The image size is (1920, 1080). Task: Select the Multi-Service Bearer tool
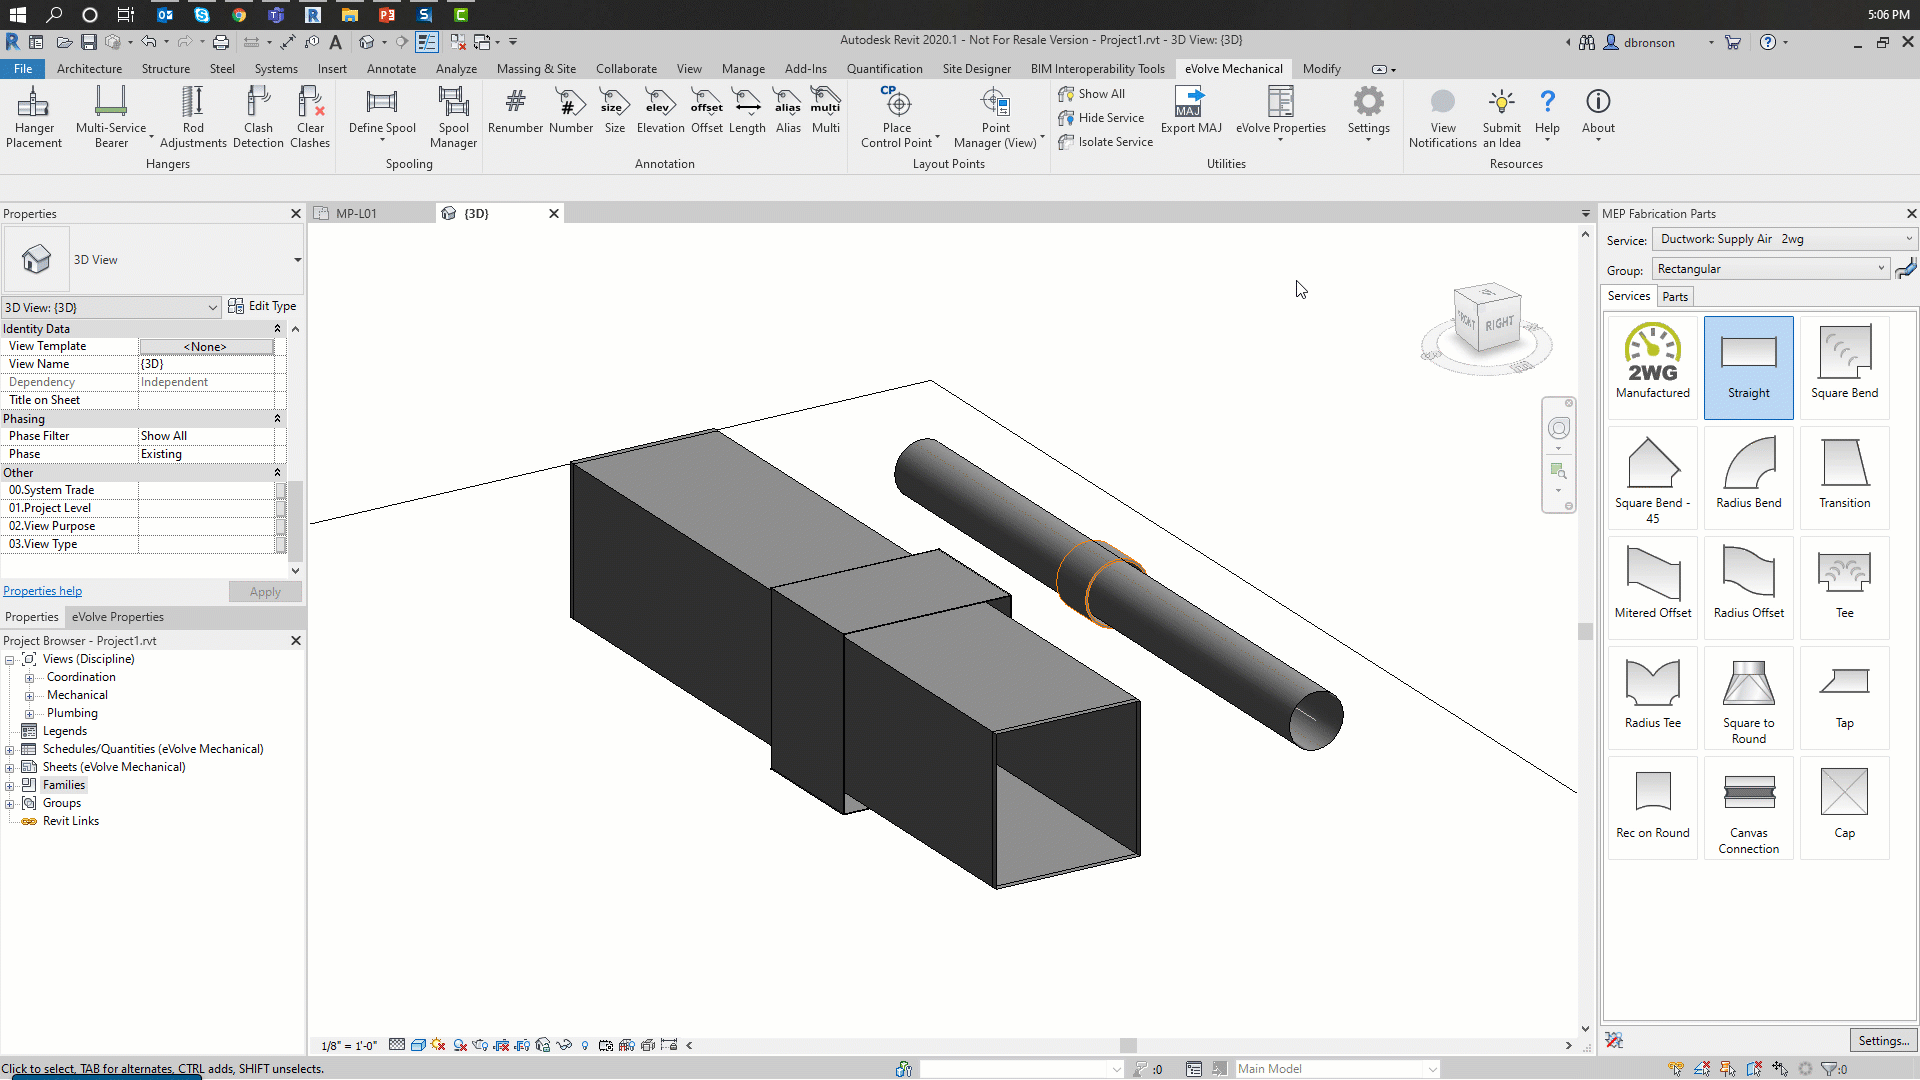click(x=111, y=117)
